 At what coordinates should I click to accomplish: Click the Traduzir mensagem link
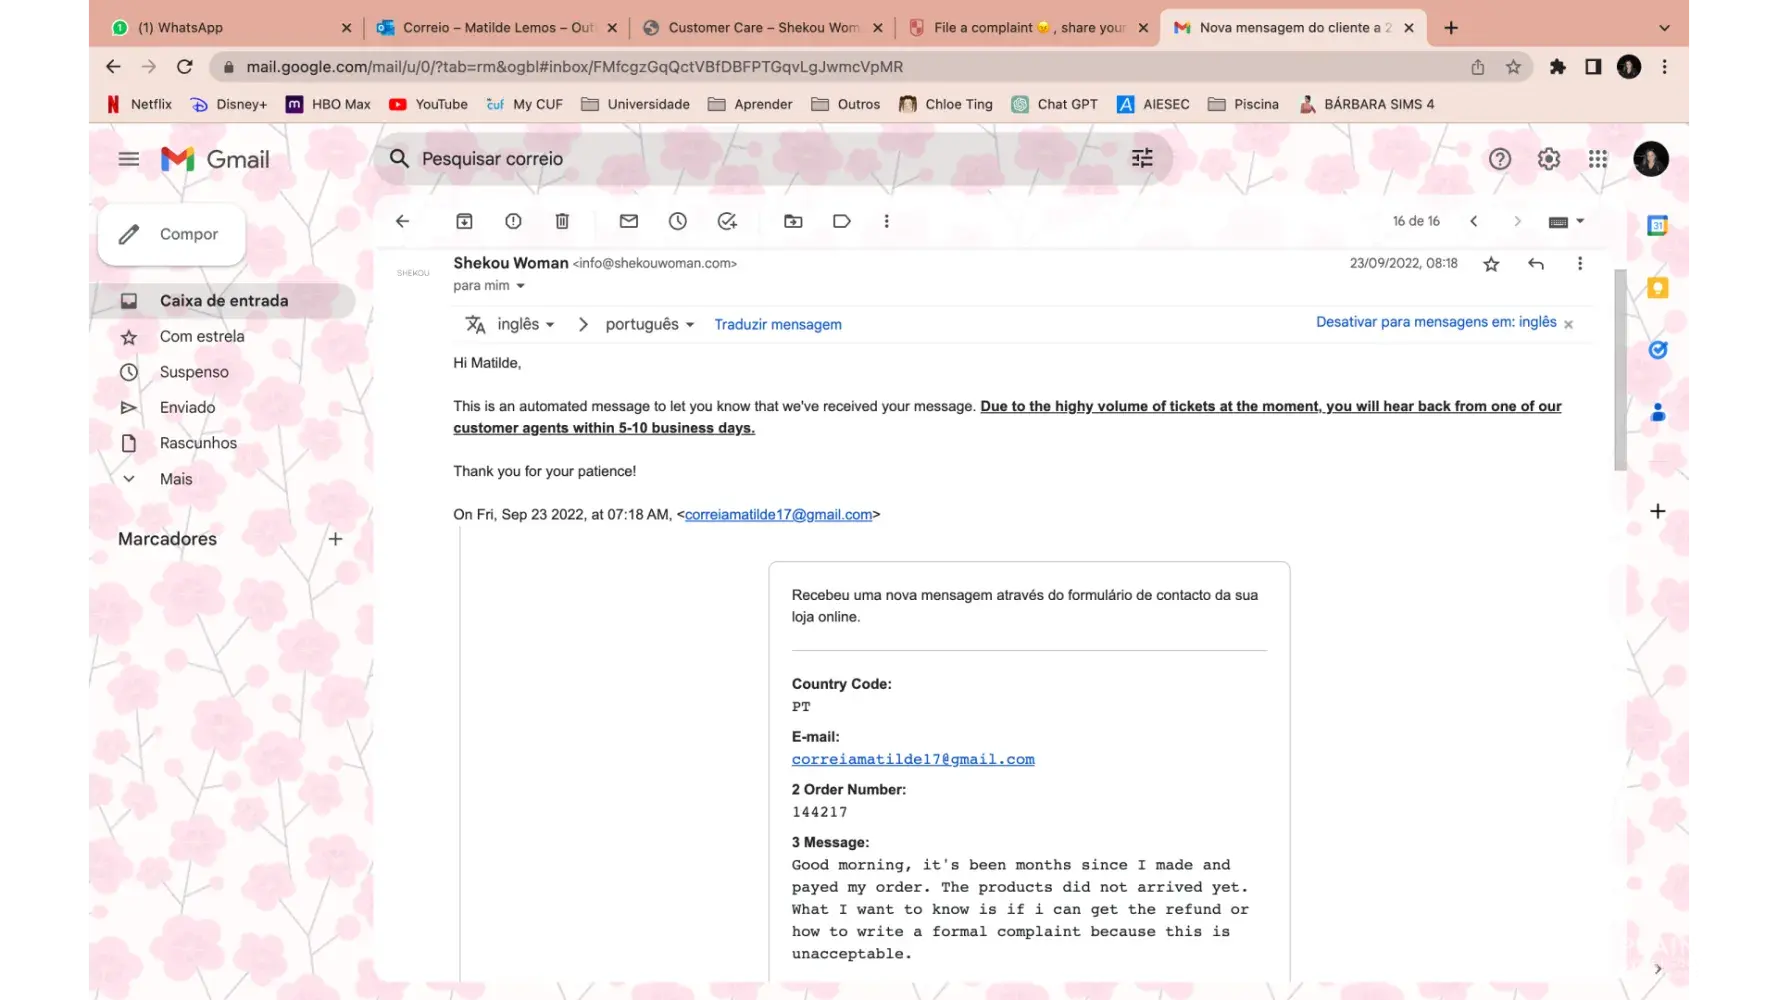pyautogui.click(x=777, y=324)
